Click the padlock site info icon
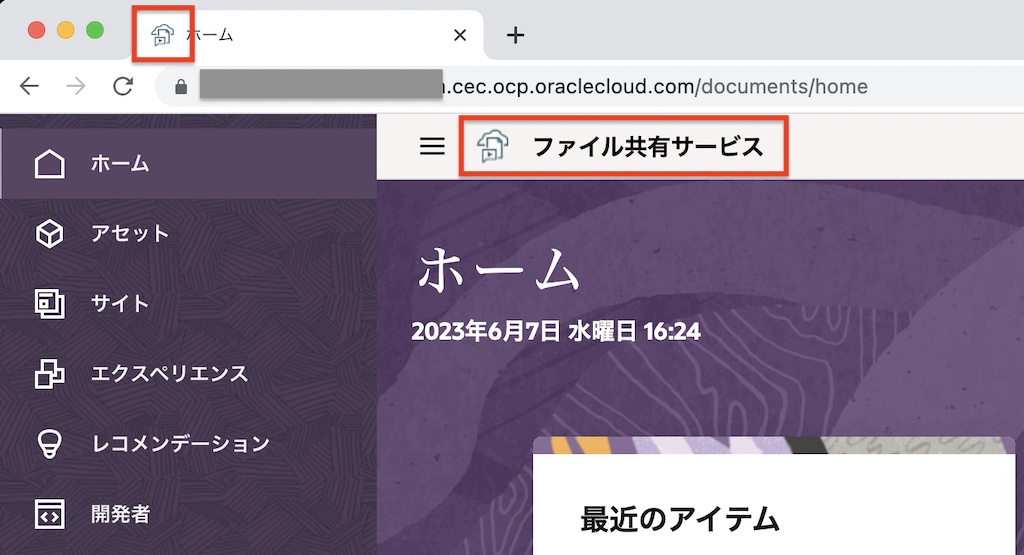The height and width of the screenshot is (555, 1024). (x=181, y=86)
